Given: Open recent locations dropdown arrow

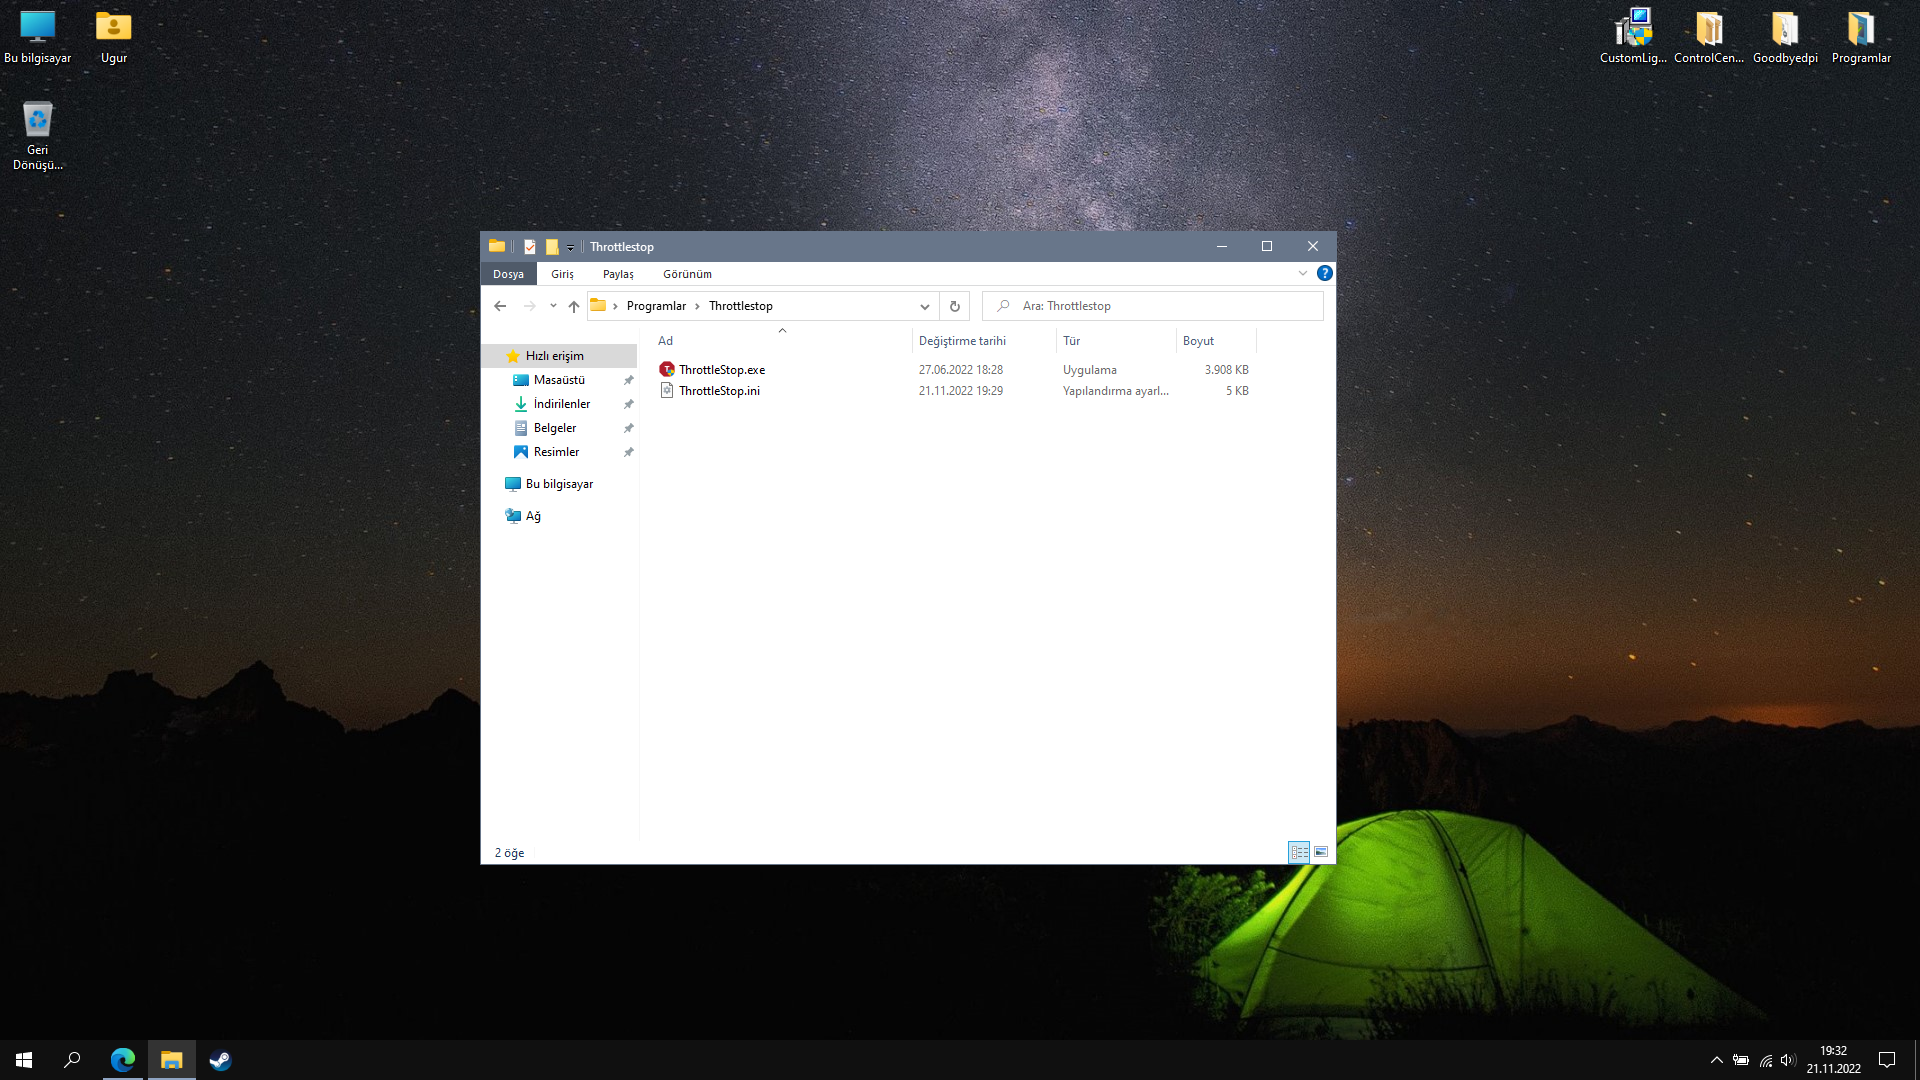Looking at the screenshot, I should point(553,306).
